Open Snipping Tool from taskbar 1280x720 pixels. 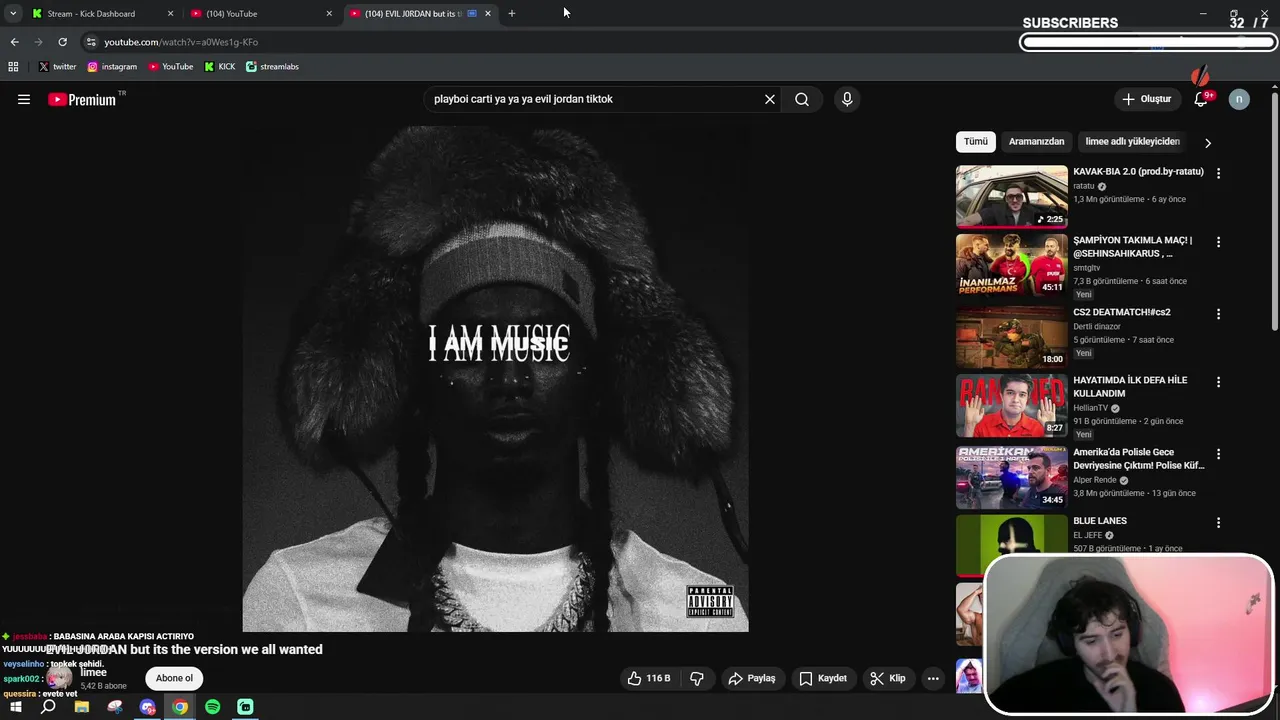[115, 707]
